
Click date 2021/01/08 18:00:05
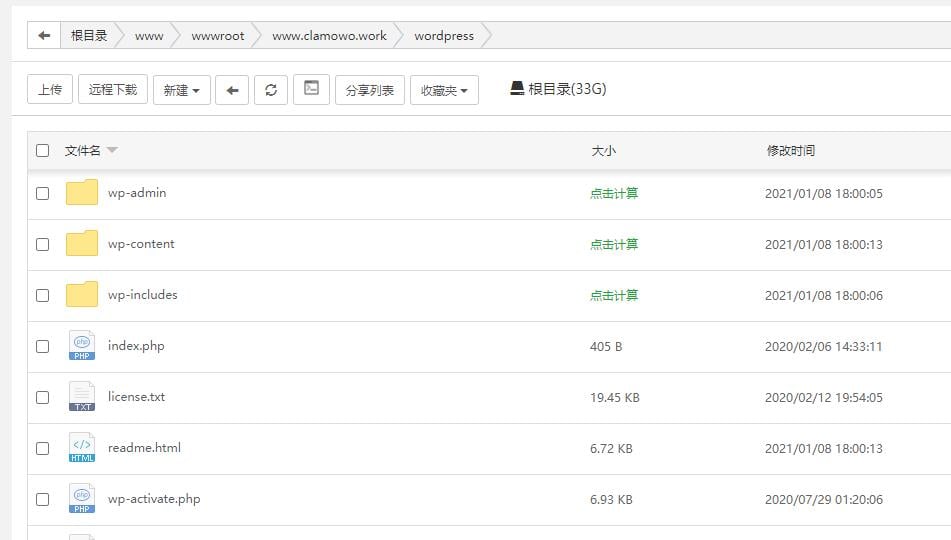tap(824, 194)
